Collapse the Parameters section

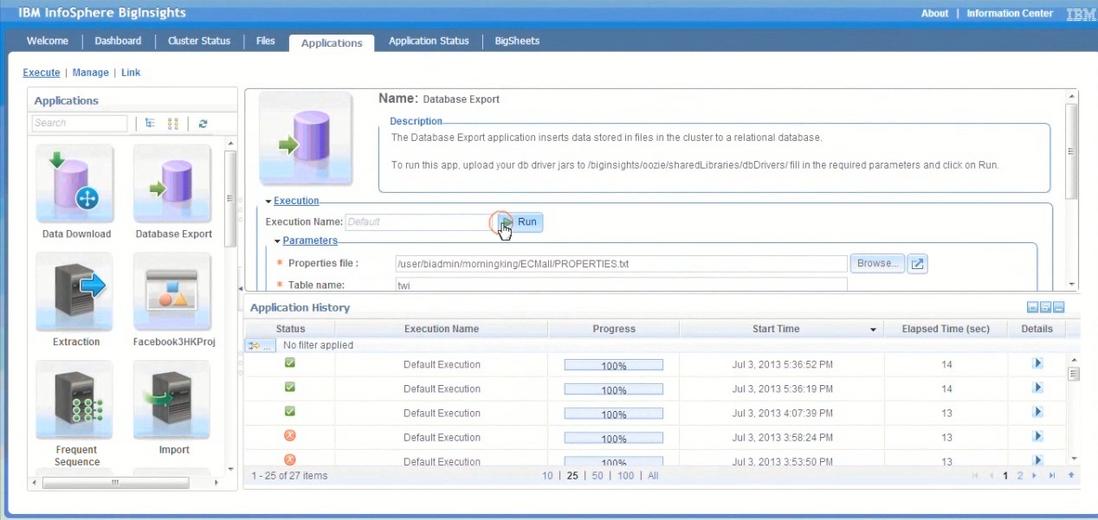(278, 241)
